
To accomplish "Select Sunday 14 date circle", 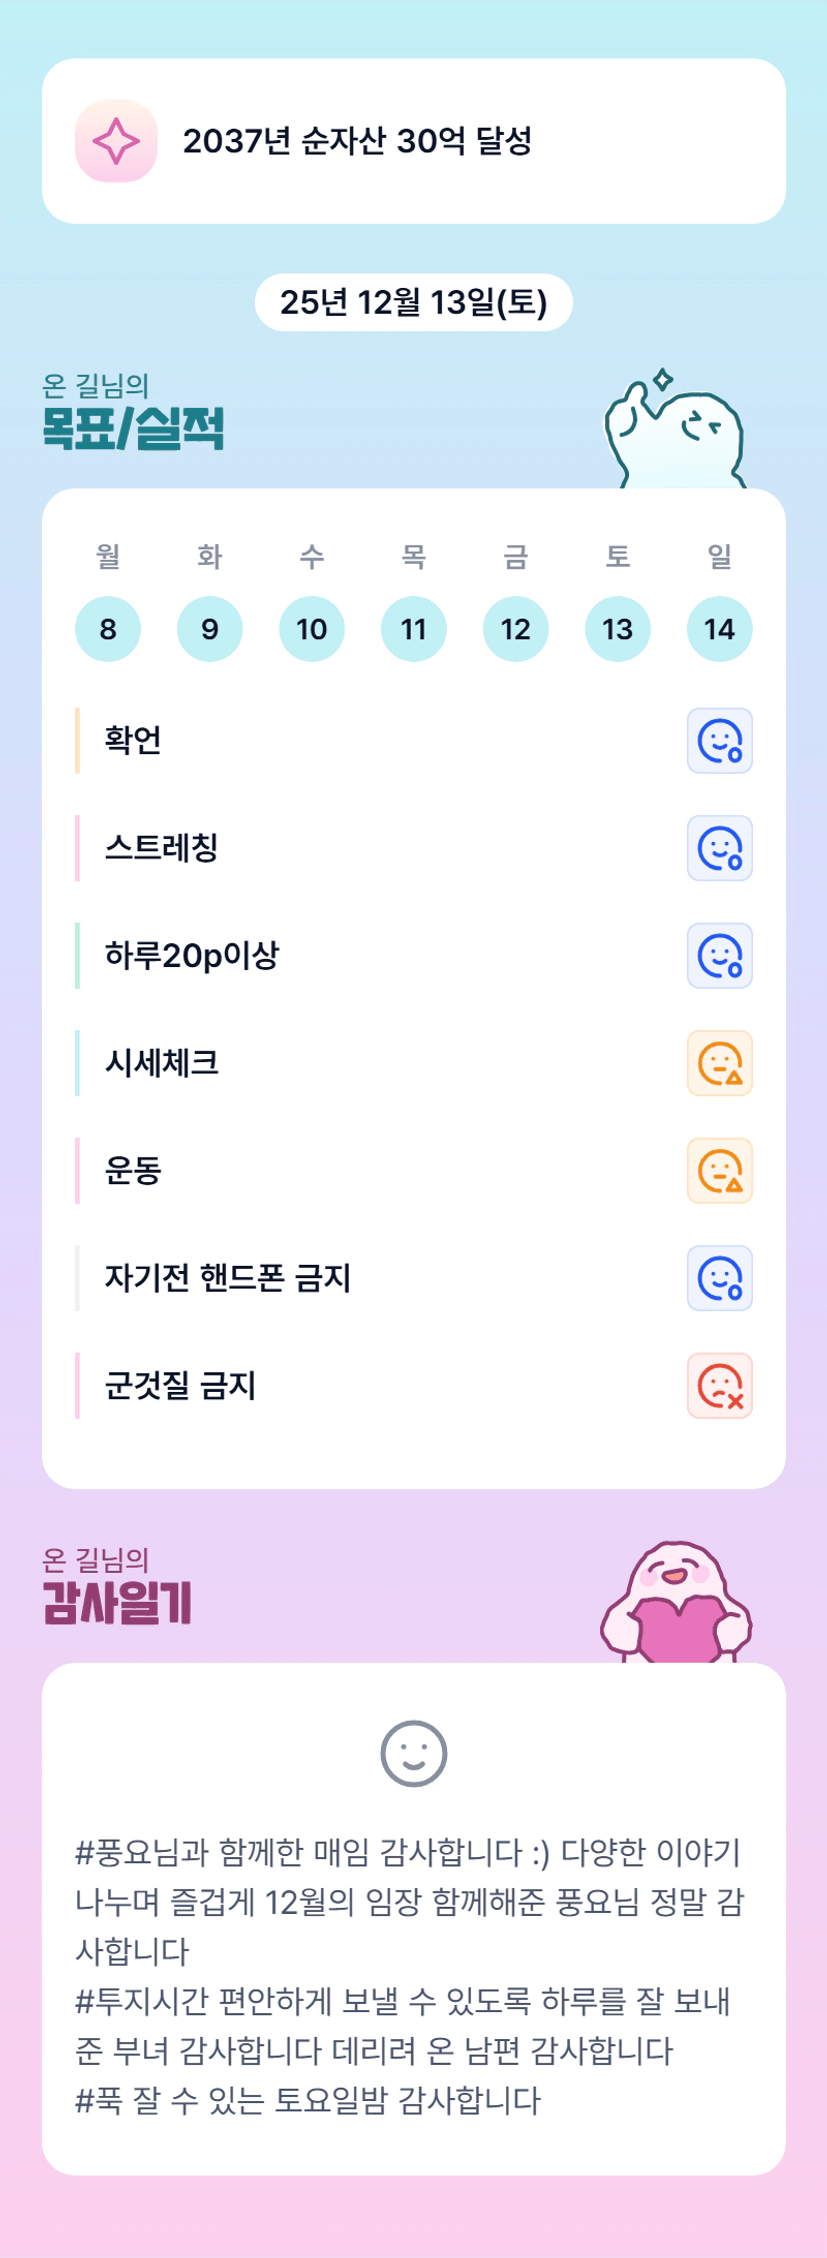I will point(719,629).
